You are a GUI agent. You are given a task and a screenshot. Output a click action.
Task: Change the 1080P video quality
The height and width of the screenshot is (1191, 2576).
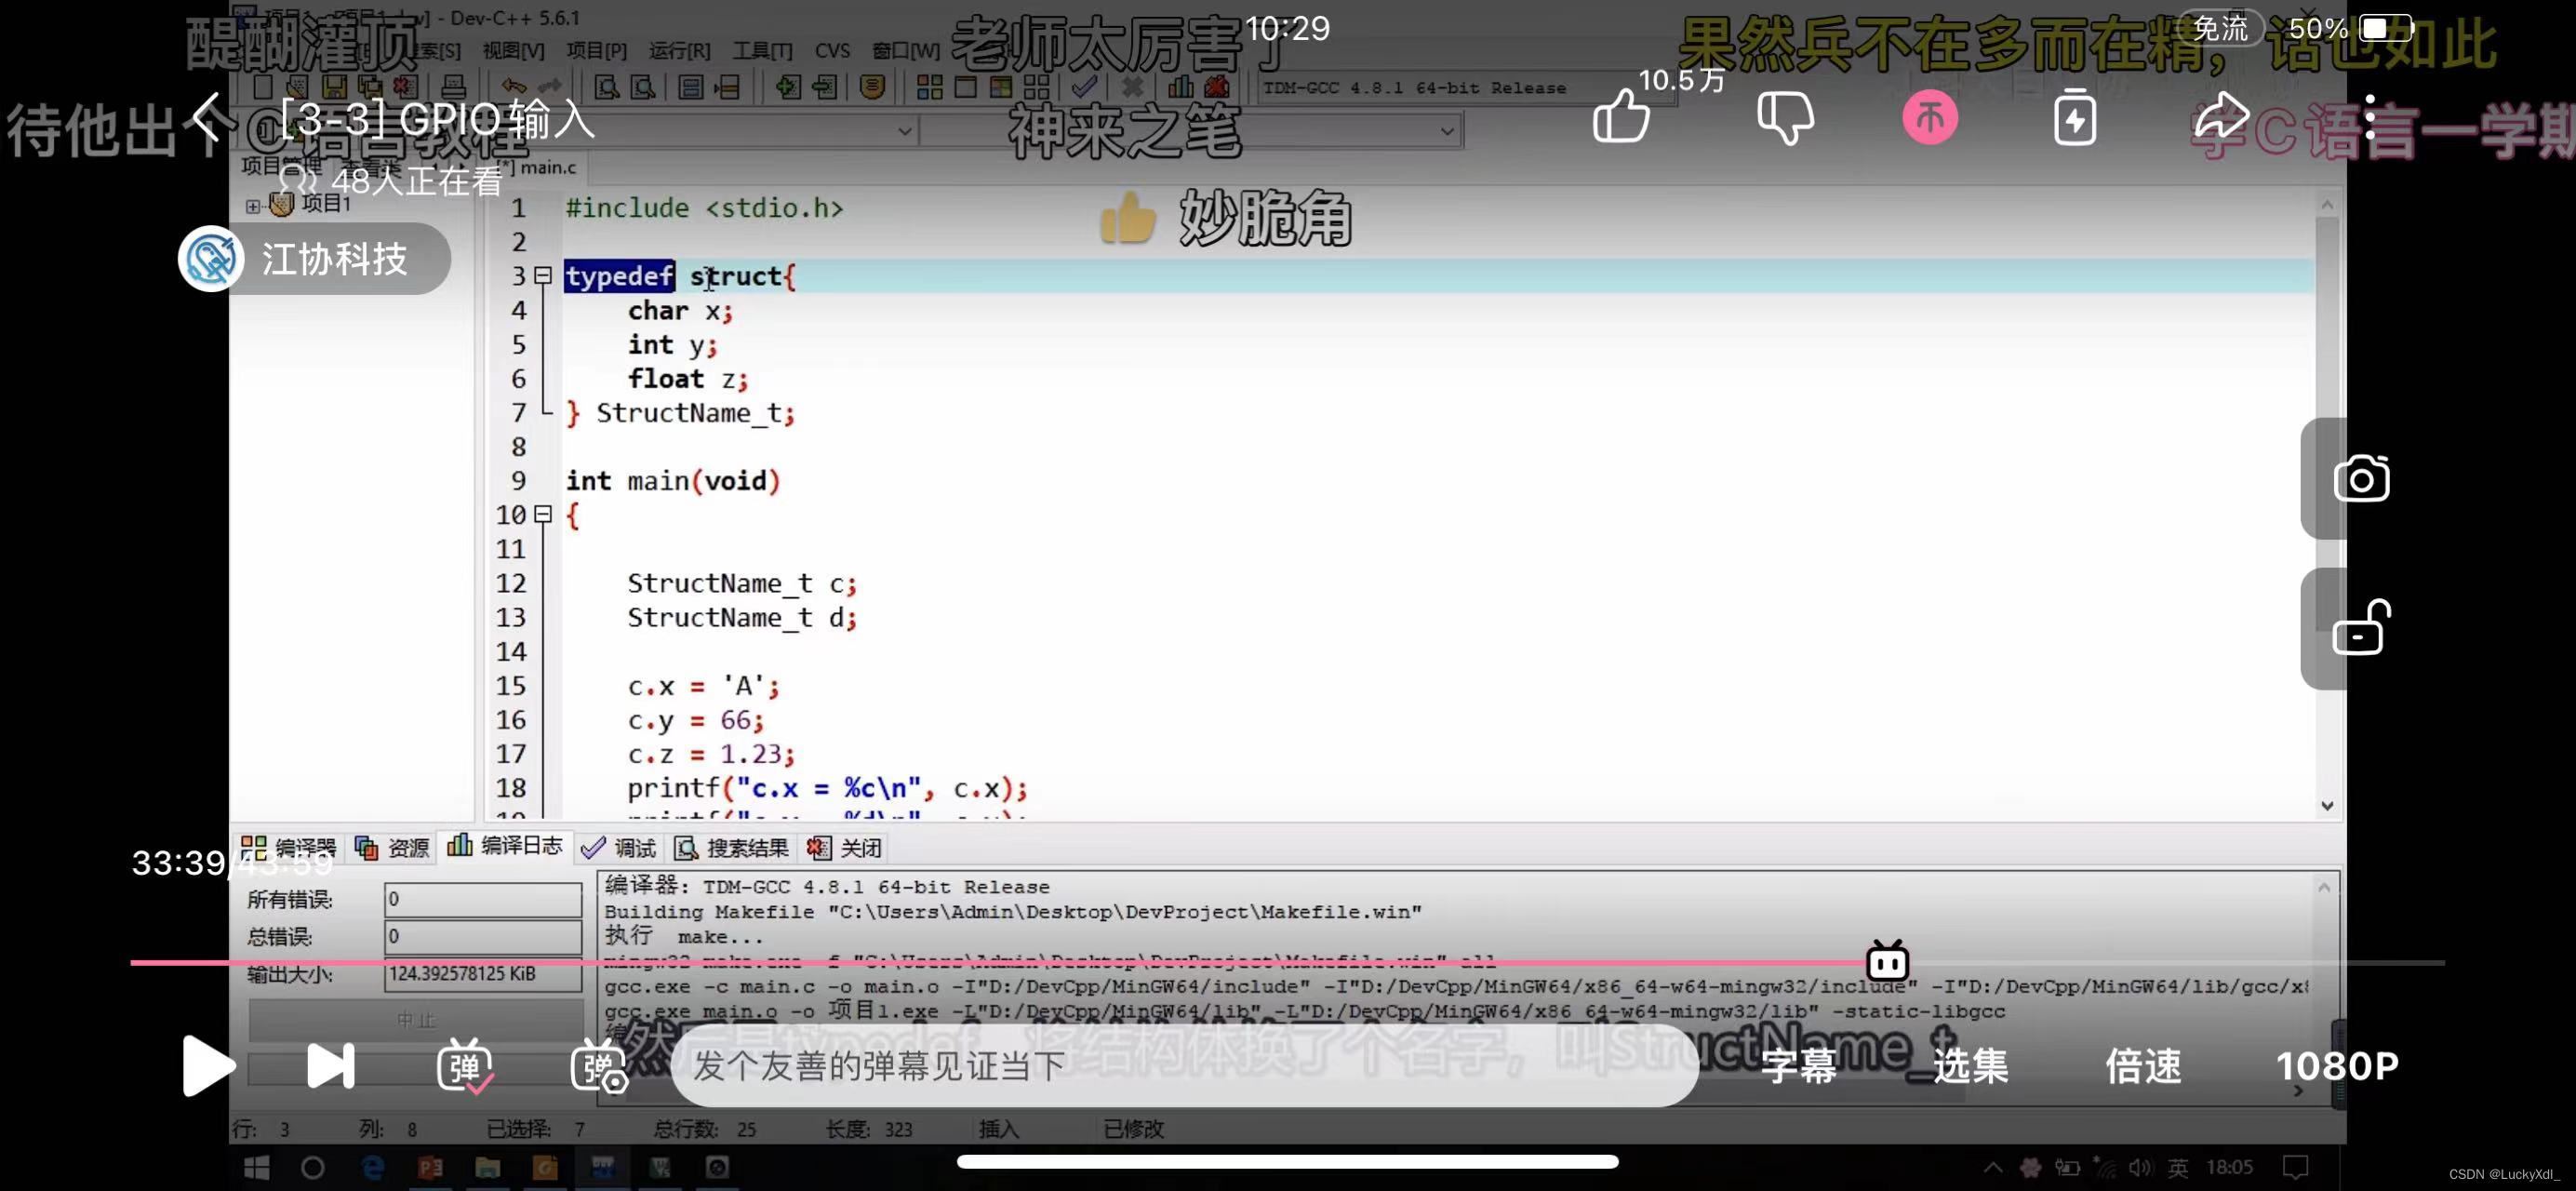point(2337,1066)
